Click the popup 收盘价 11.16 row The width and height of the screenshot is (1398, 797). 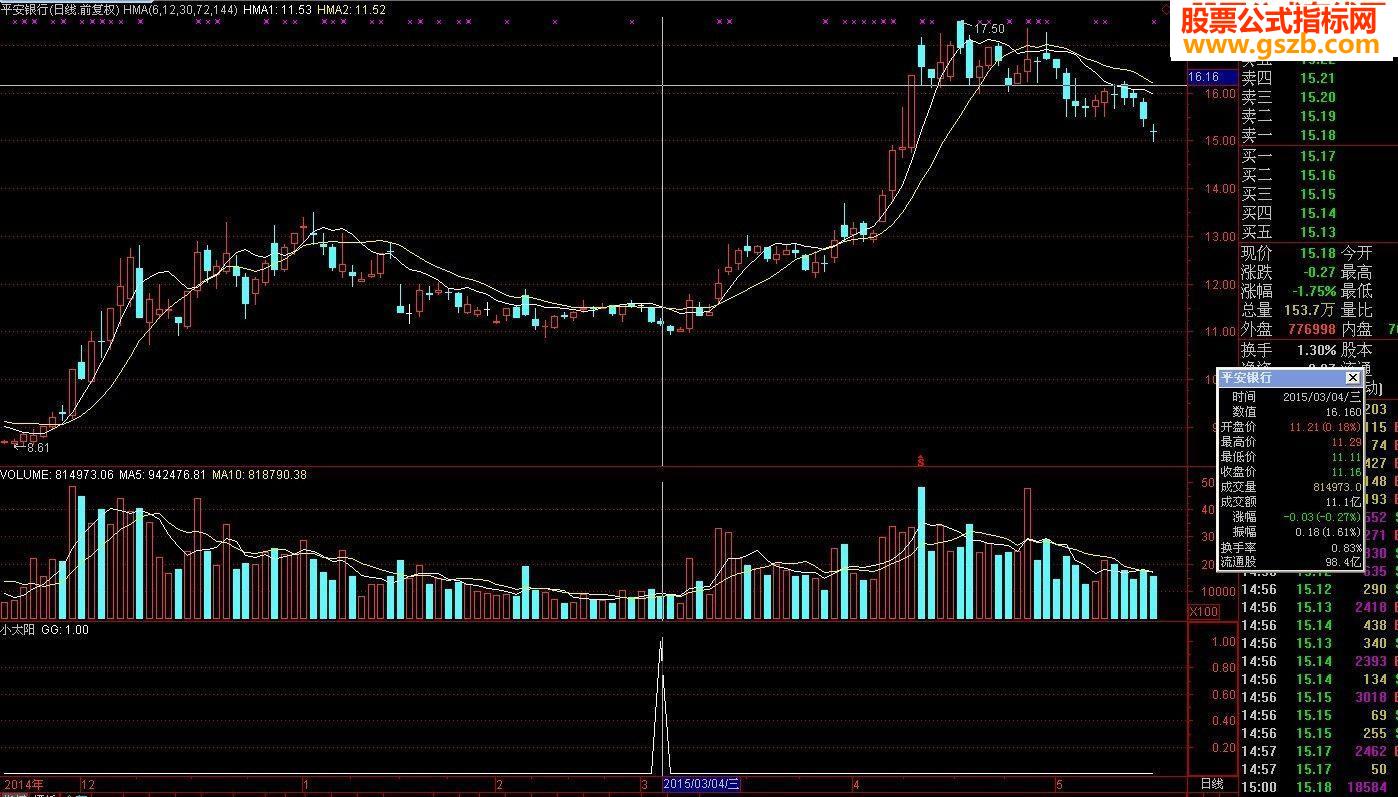point(1290,472)
